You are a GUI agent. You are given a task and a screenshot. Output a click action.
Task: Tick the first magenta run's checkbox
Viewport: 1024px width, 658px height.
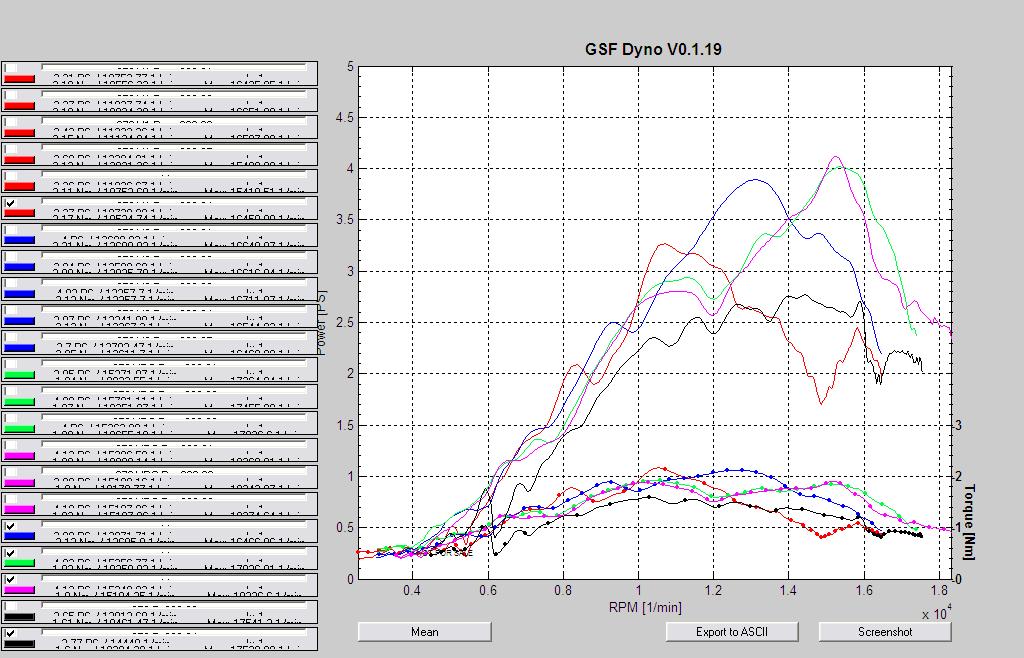click(x=10, y=445)
